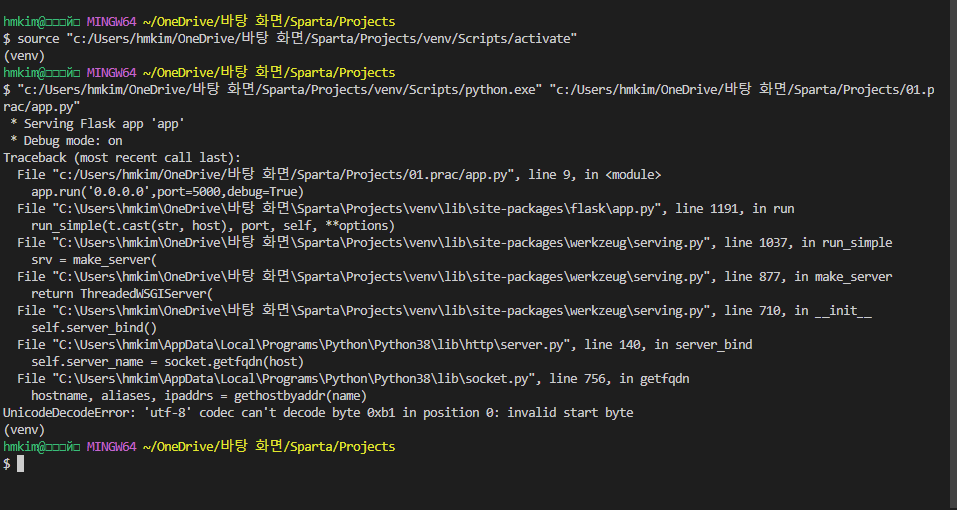Click the traceback line ending 'line 9, in <module>'
Viewport: 957px width, 510px height.
339,175
